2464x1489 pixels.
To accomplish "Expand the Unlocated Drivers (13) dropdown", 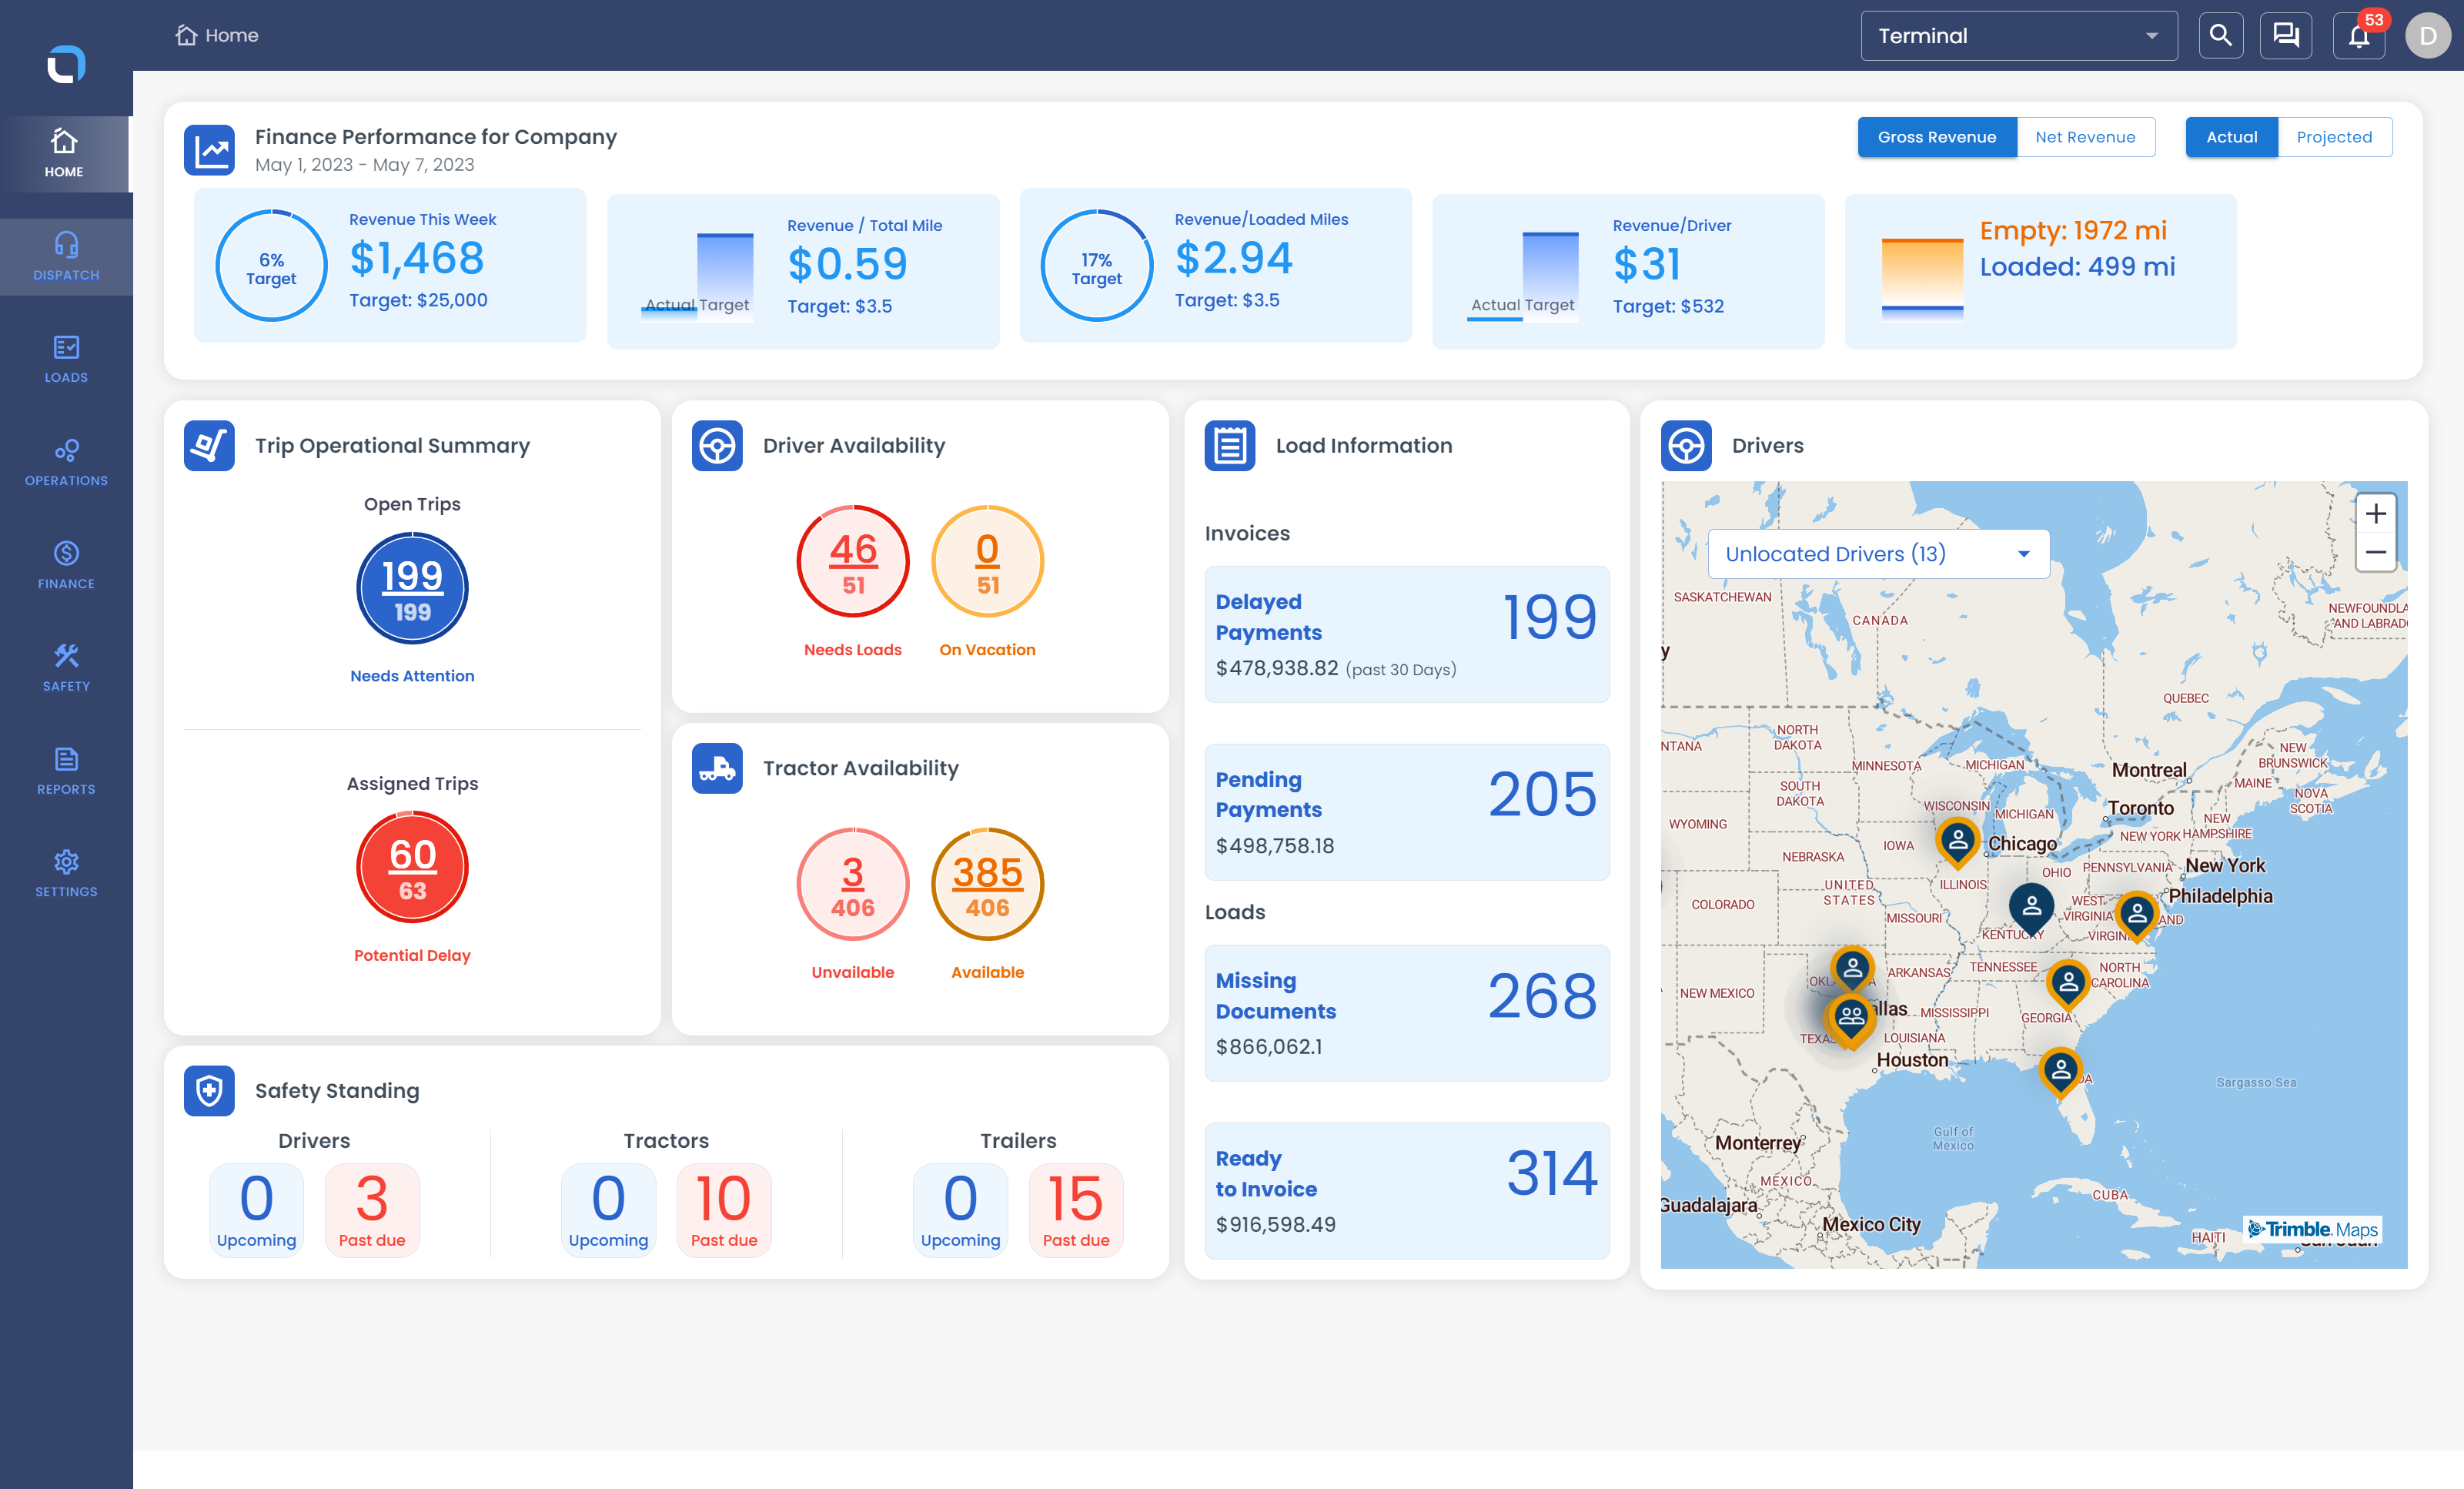I will 1878,554.
